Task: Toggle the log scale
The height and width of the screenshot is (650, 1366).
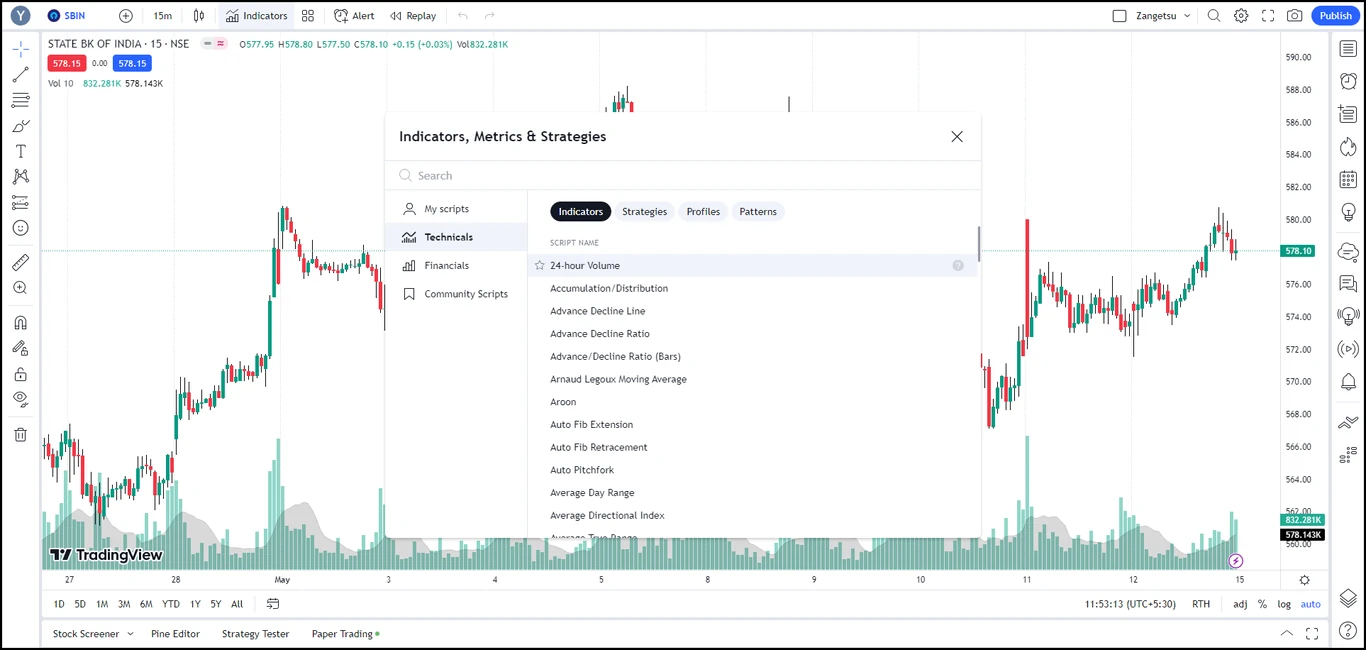Action: click(x=1284, y=604)
